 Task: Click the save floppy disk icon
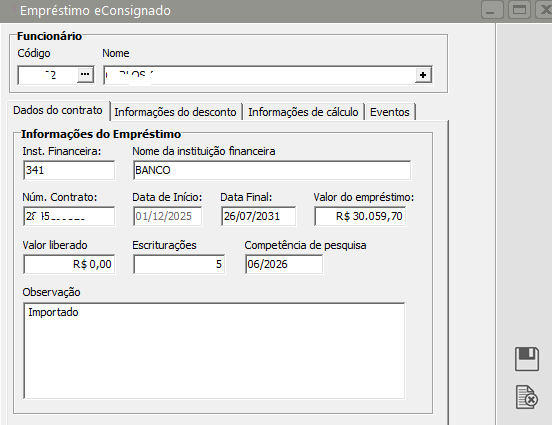pyautogui.click(x=527, y=359)
